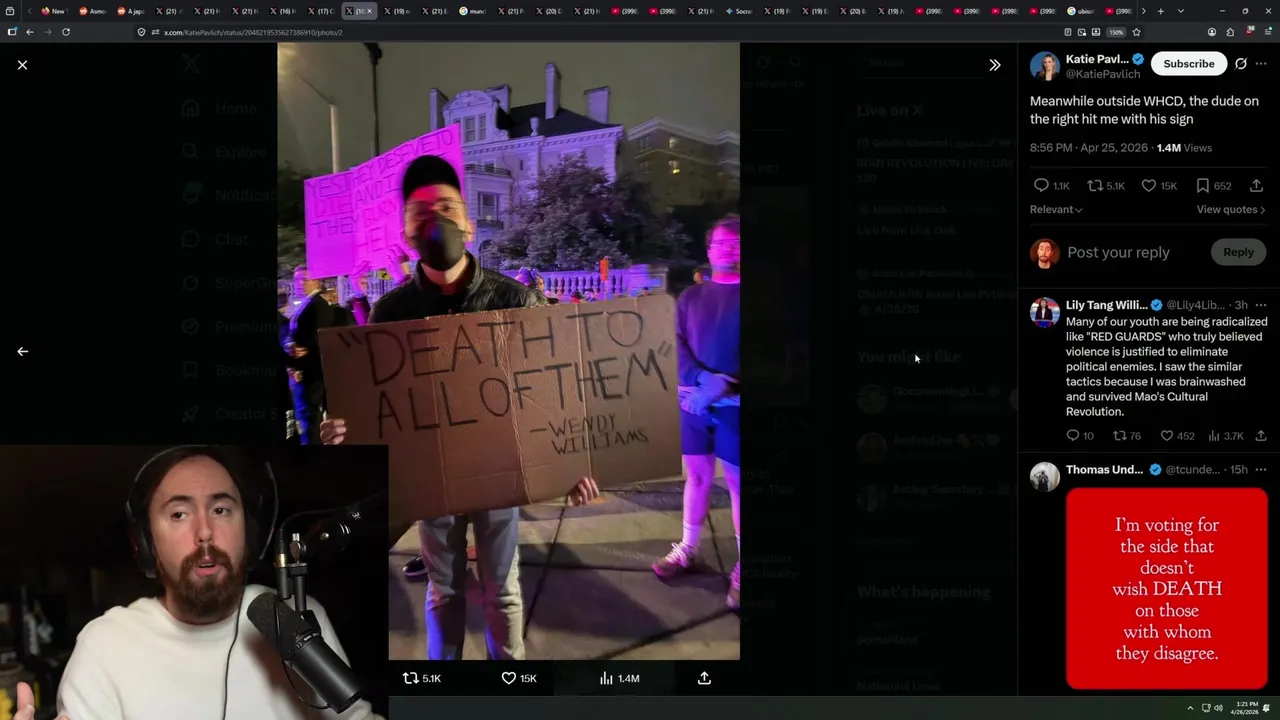Open Lily Tang Williams' avatar

point(1044,312)
